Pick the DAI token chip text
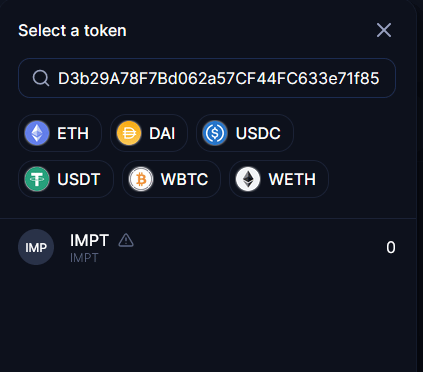Screen dimensions: 423x372 (x=162, y=133)
